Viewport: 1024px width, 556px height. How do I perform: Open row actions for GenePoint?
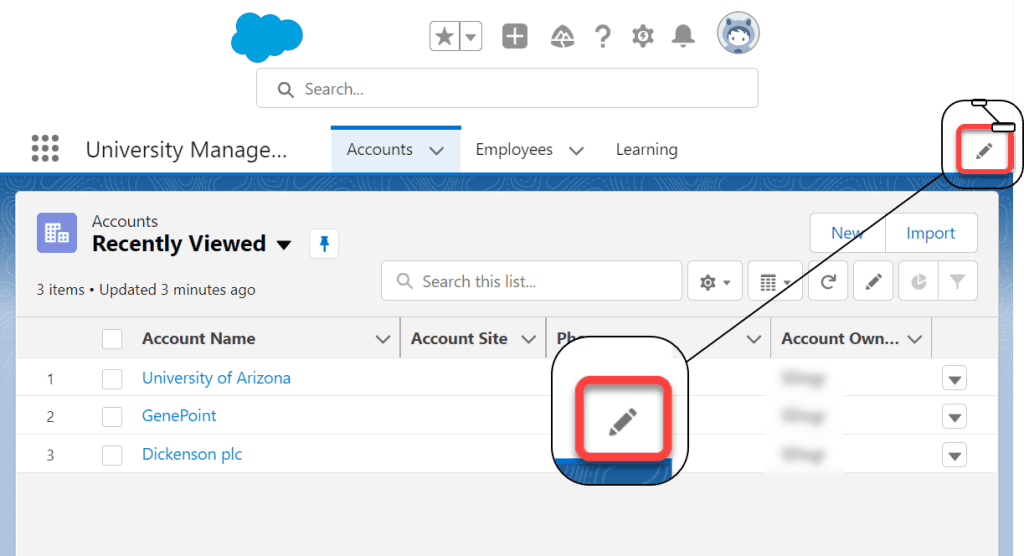(954, 417)
